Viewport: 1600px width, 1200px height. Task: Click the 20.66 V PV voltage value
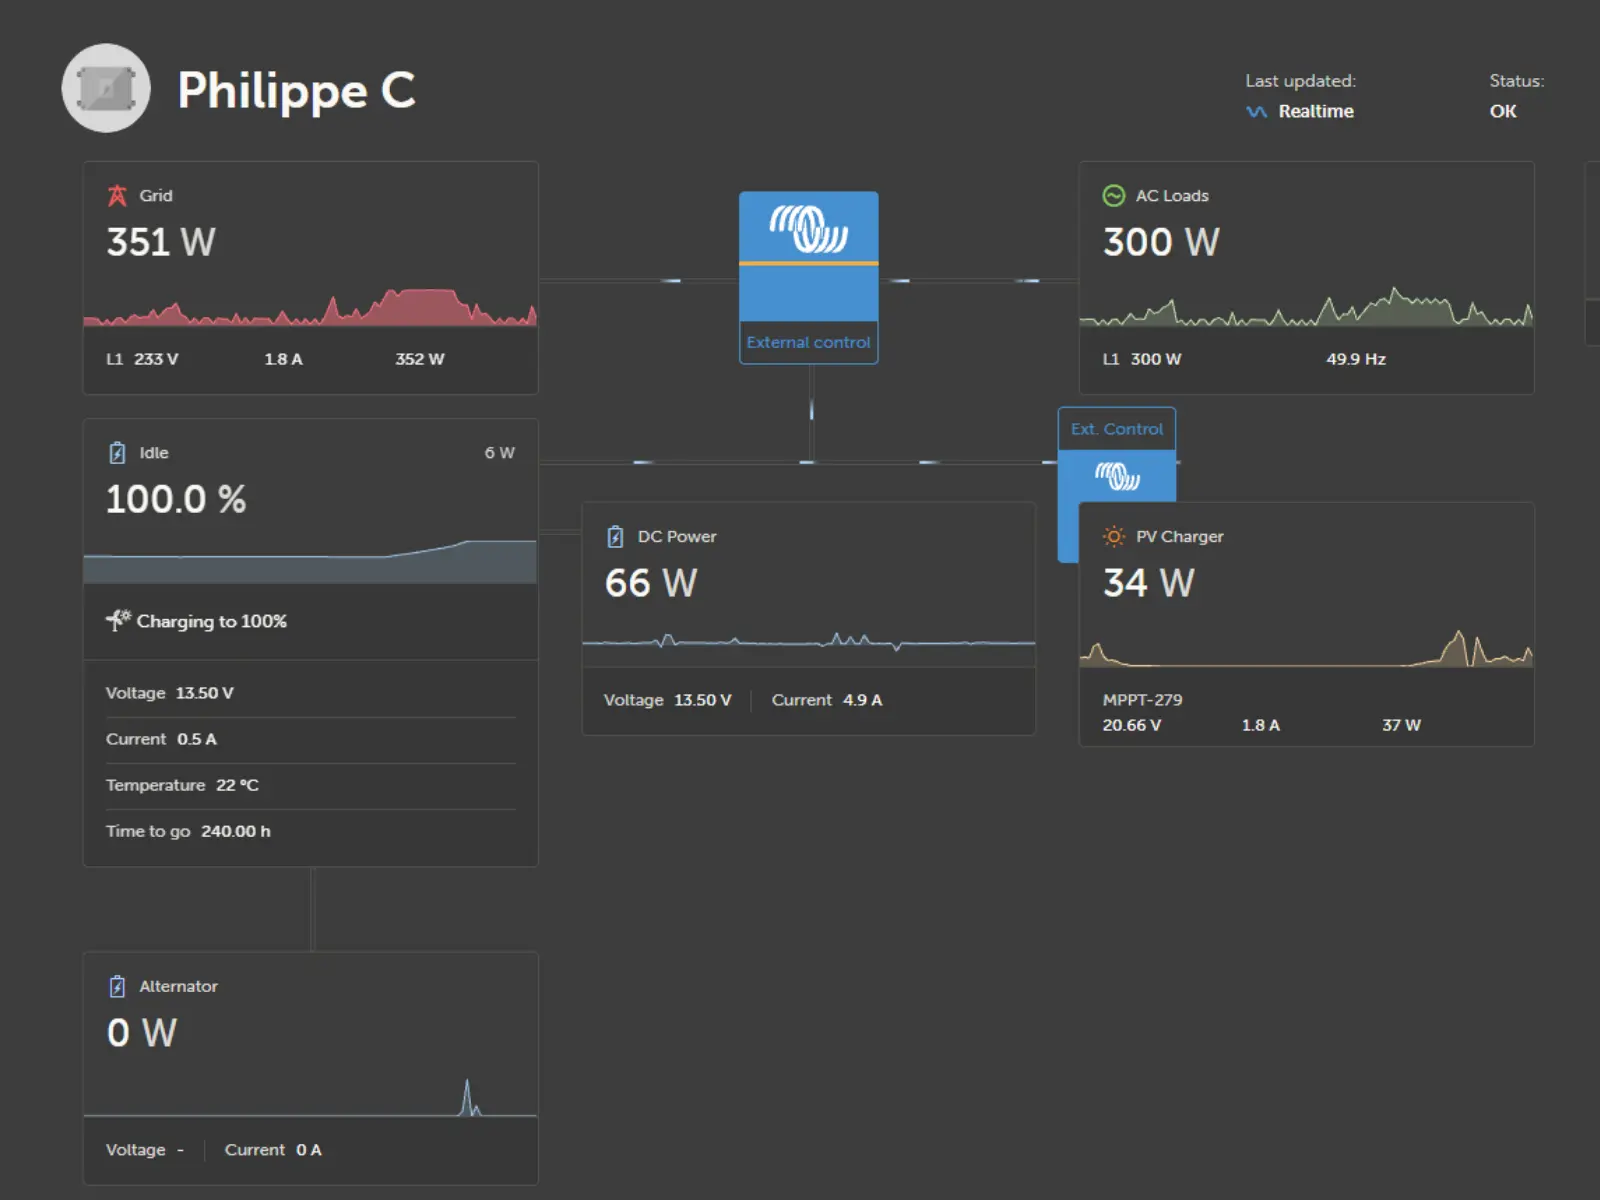click(1132, 725)
